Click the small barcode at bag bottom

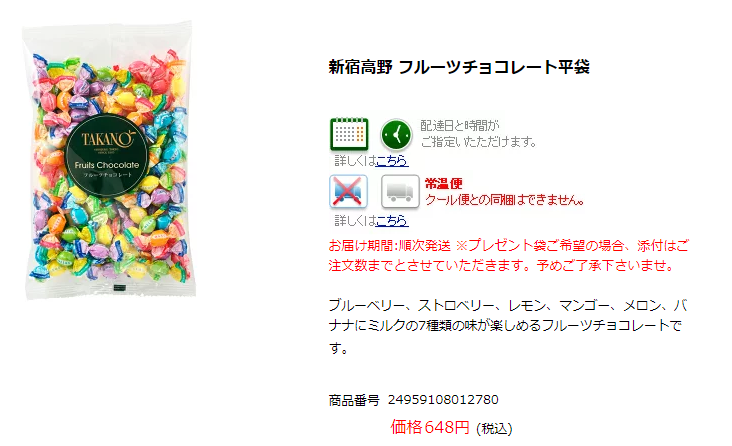coord(120,287)
